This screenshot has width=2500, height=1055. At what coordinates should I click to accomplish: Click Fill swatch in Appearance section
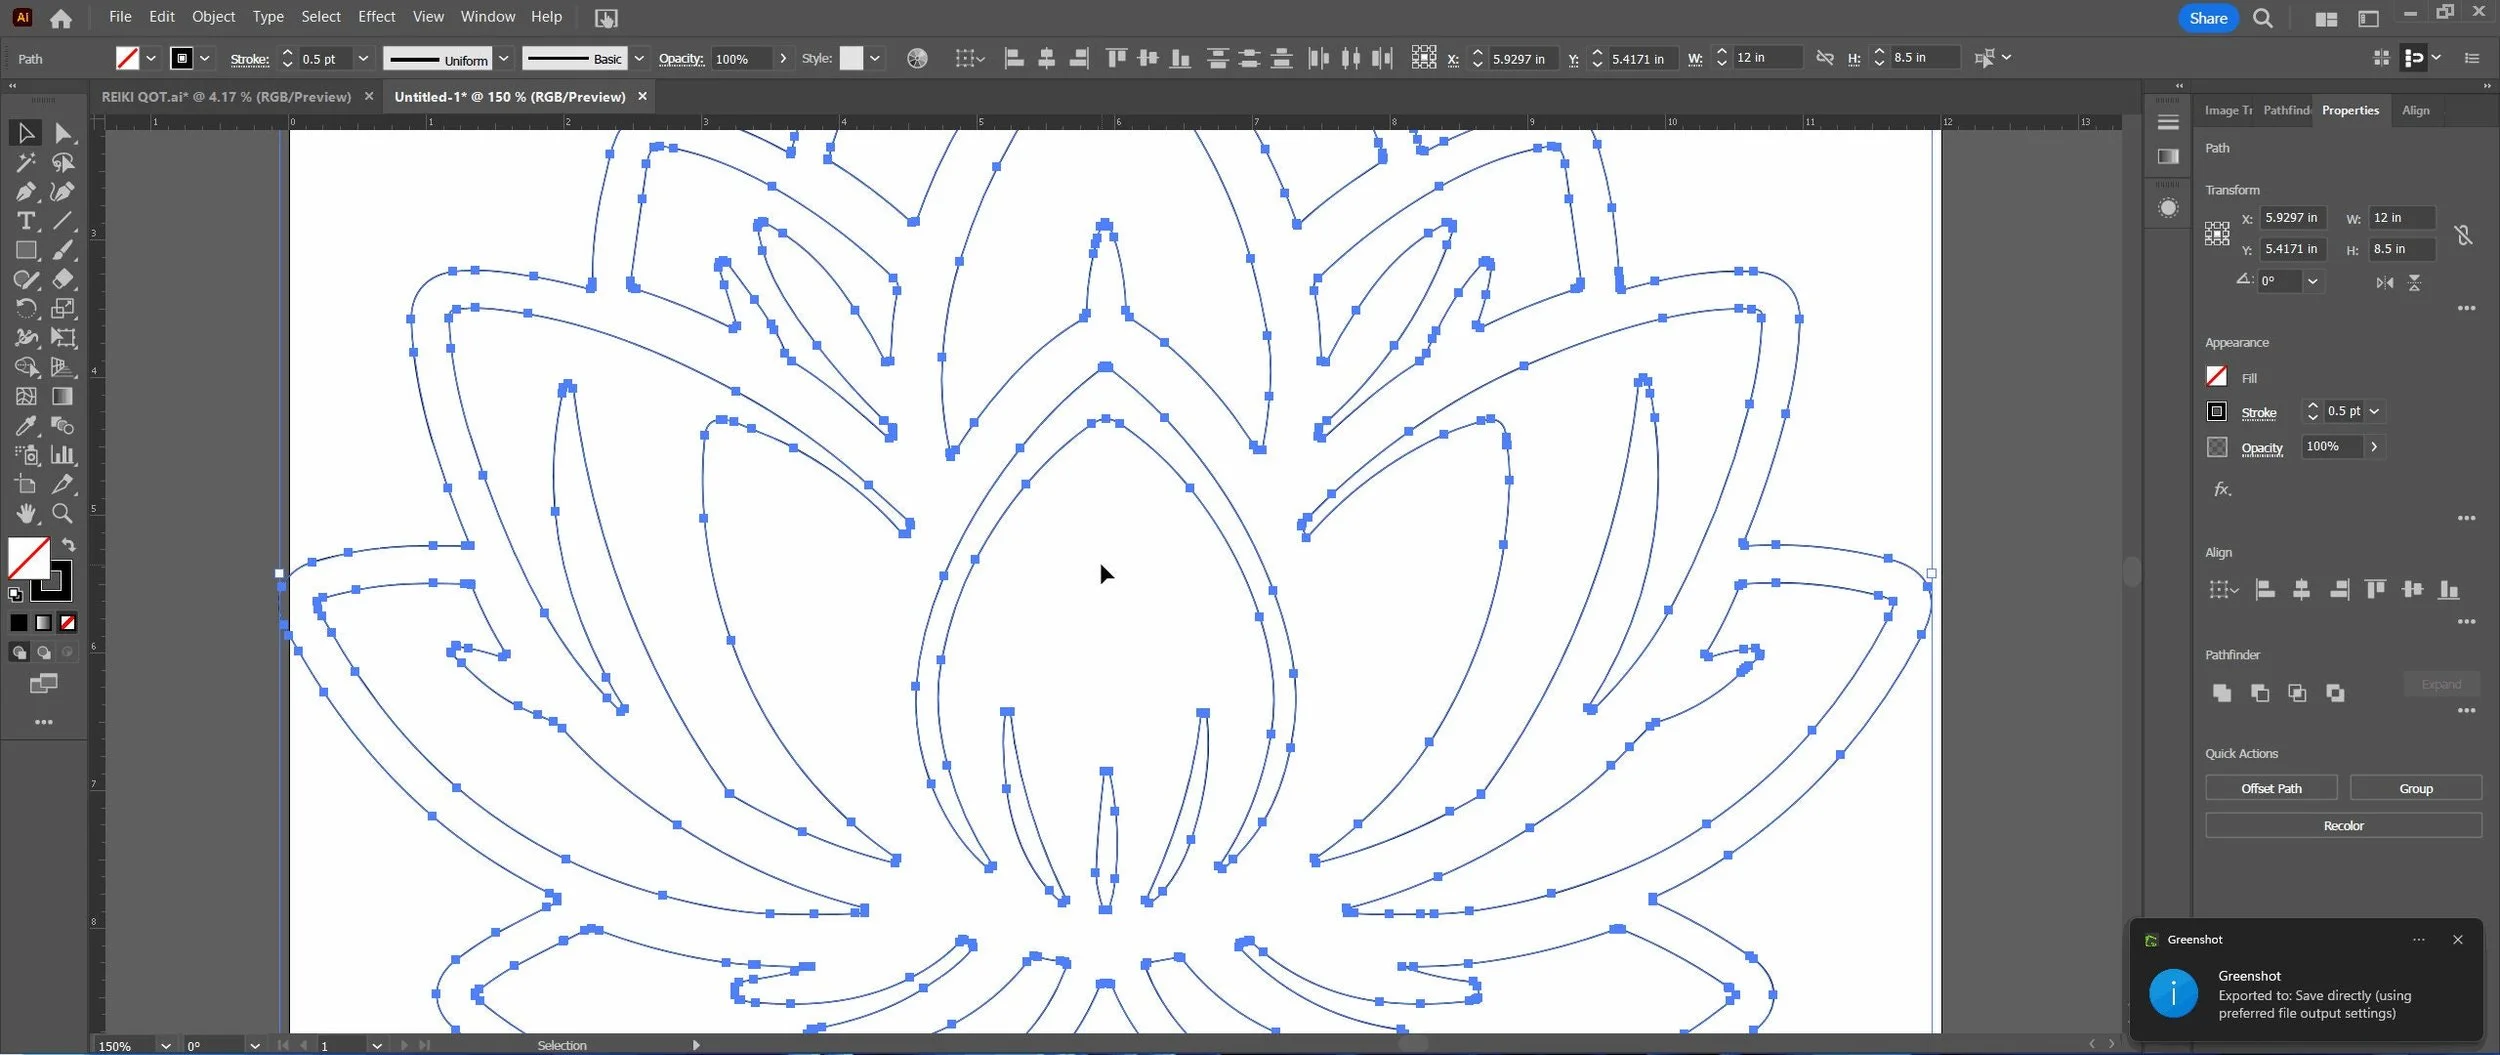coord(2216,377)
